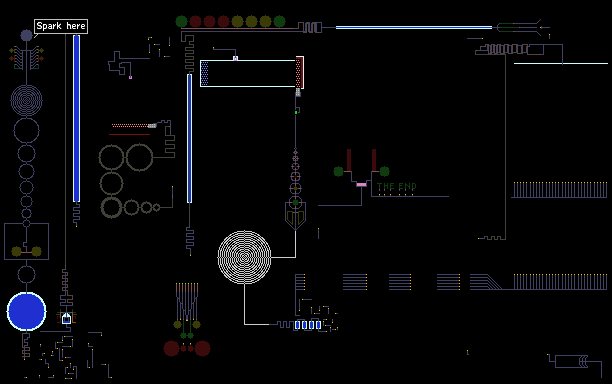Click the large solid blue circle
This screenshot has width=612, height=384.
(x=27, y=311)
